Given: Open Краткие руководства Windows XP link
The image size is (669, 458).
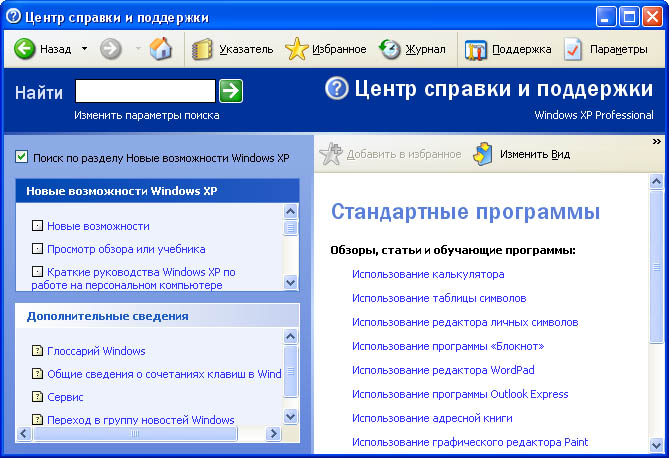Looking at the screenshot, I should [133, 278].
